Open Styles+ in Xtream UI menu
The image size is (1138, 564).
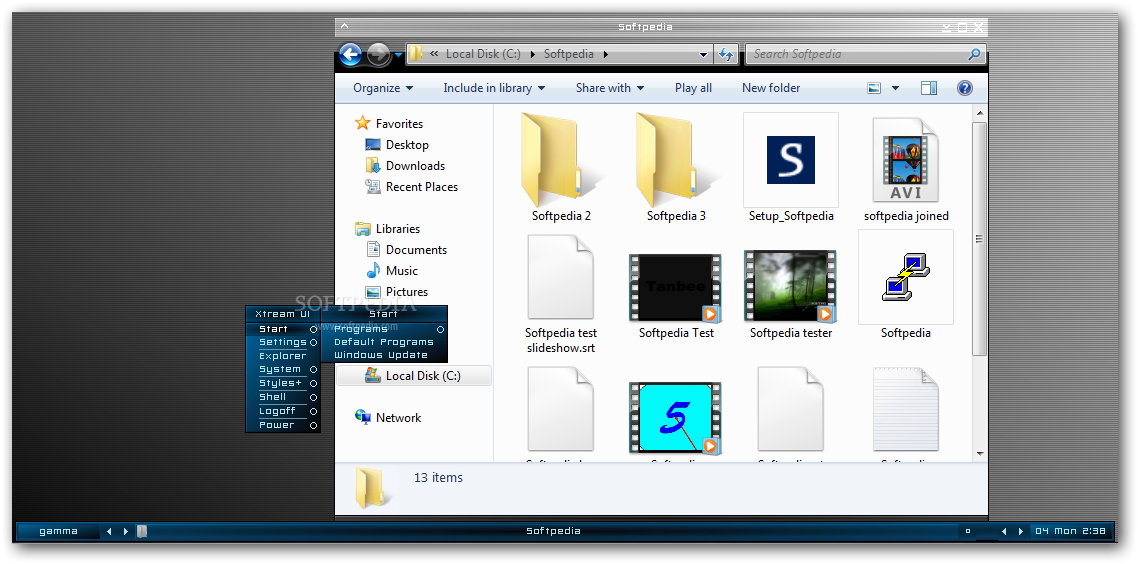point(282,383)
